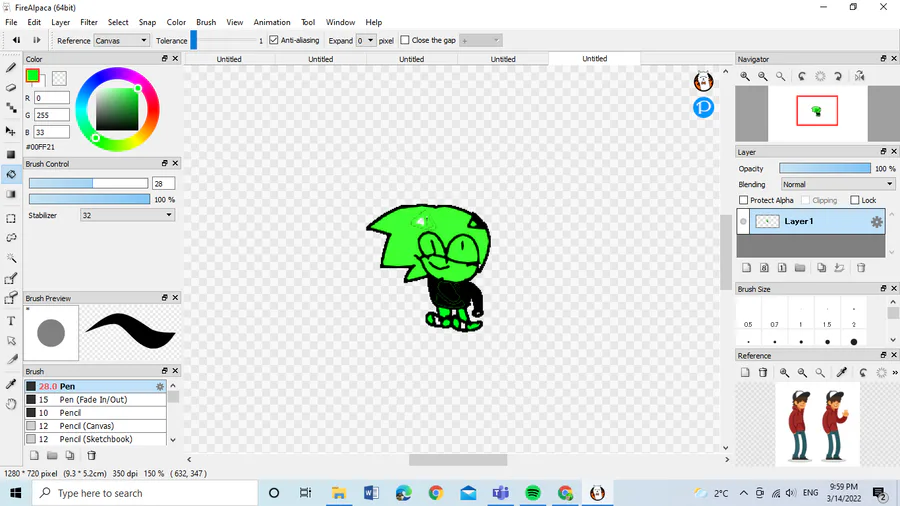The height and width of the screenshot is (506, 900).
Task: Select the Eyedropper tool
Action: pos(11,384)
